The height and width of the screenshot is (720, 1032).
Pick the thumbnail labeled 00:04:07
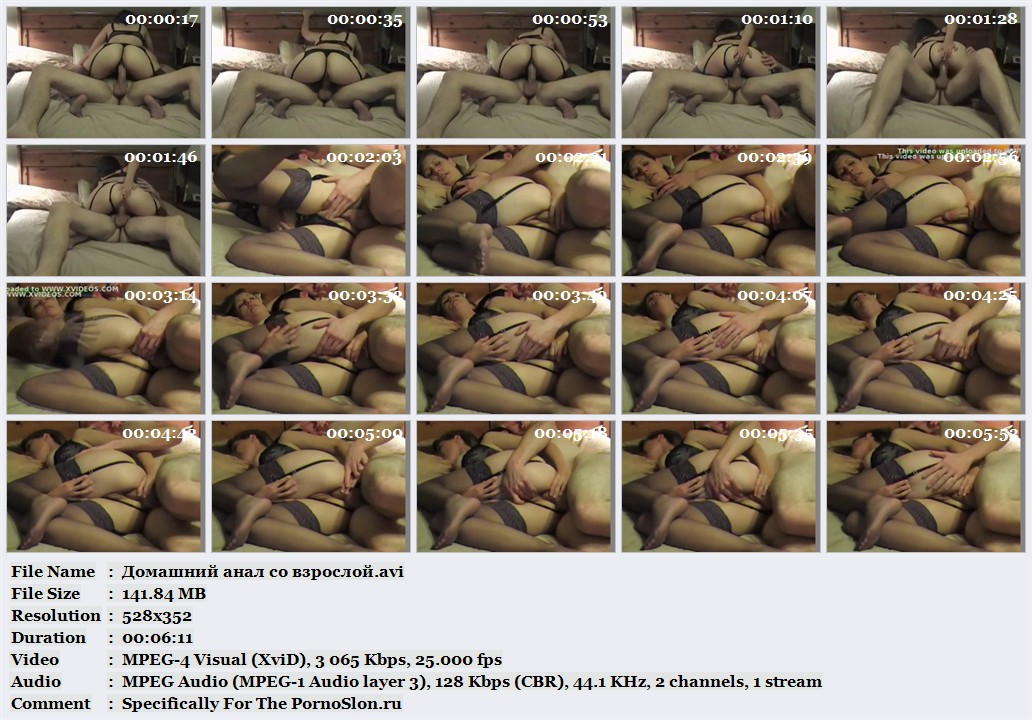point(721,348)
